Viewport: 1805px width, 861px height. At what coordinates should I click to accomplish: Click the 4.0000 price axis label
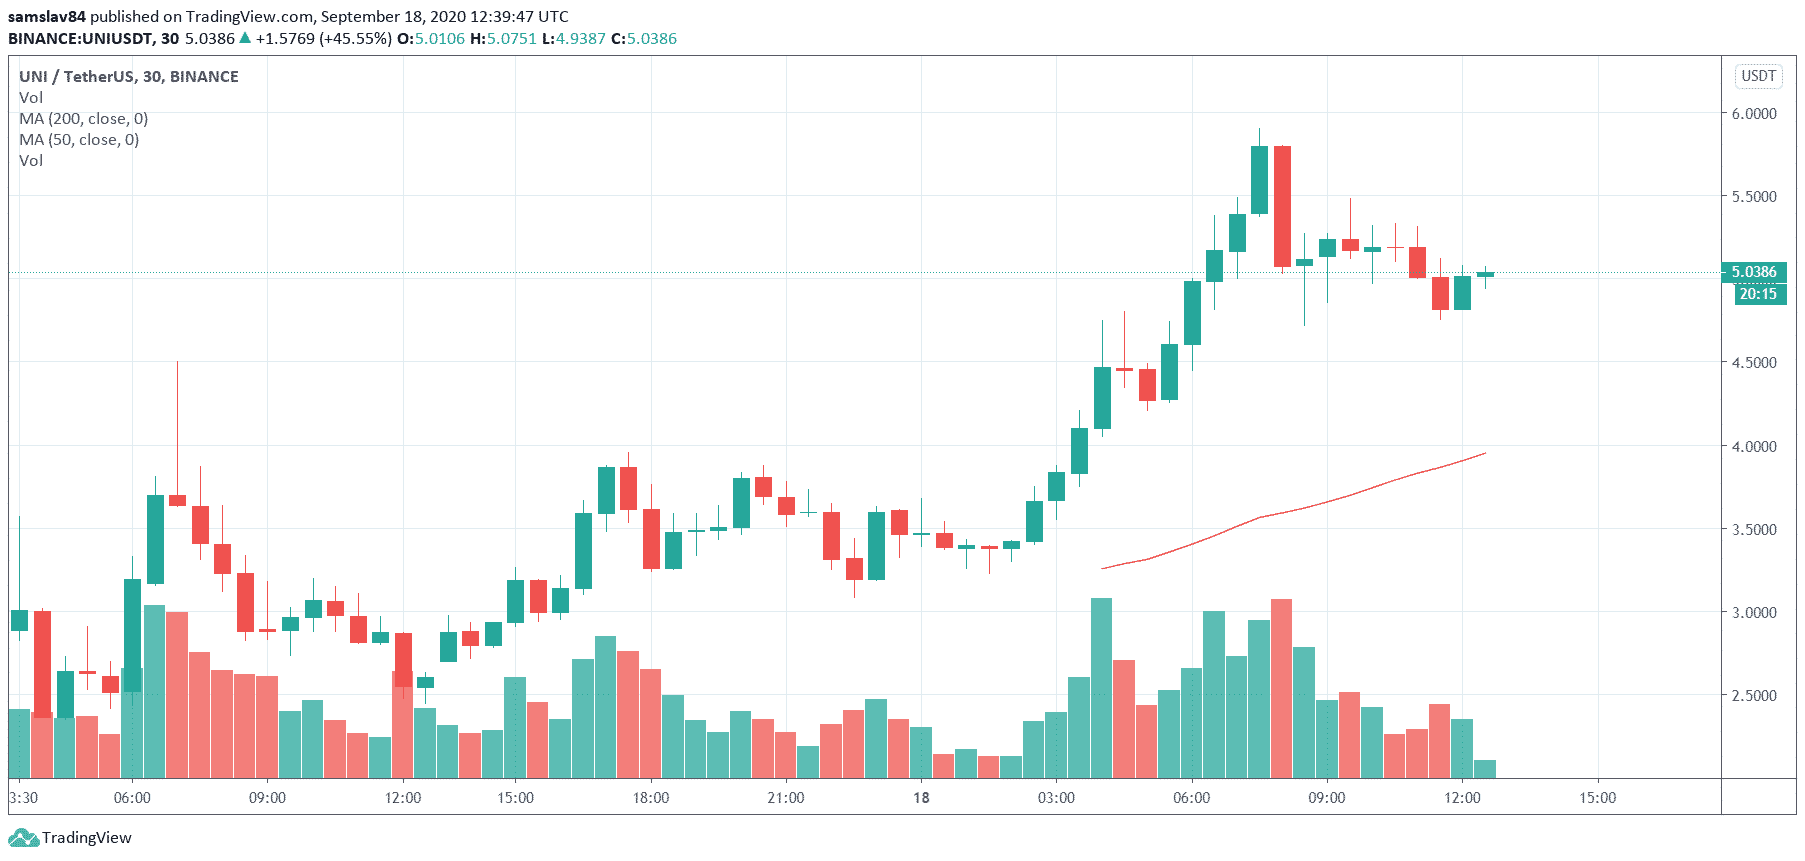coord(1754,447)
